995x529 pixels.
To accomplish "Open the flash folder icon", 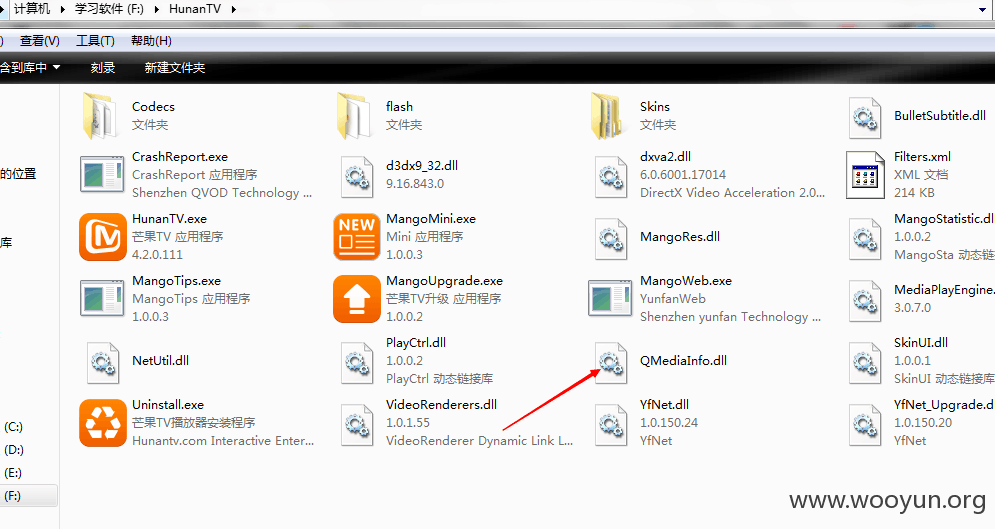I will pos(355,115).
